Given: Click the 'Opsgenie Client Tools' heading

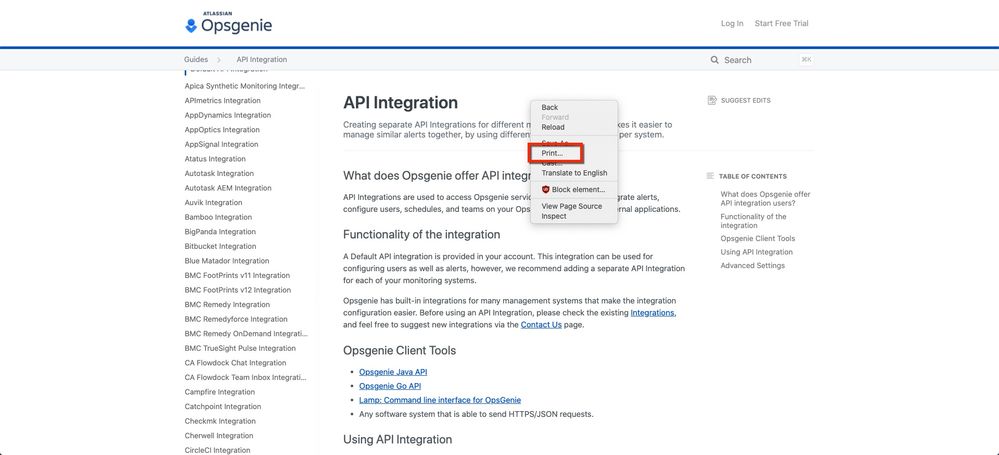Looking at the screenshot, I should [399, 350].
